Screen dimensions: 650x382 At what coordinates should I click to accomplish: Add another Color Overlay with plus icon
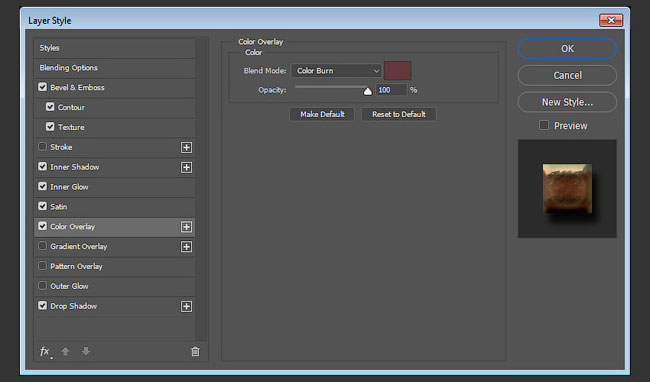[187, 227]
